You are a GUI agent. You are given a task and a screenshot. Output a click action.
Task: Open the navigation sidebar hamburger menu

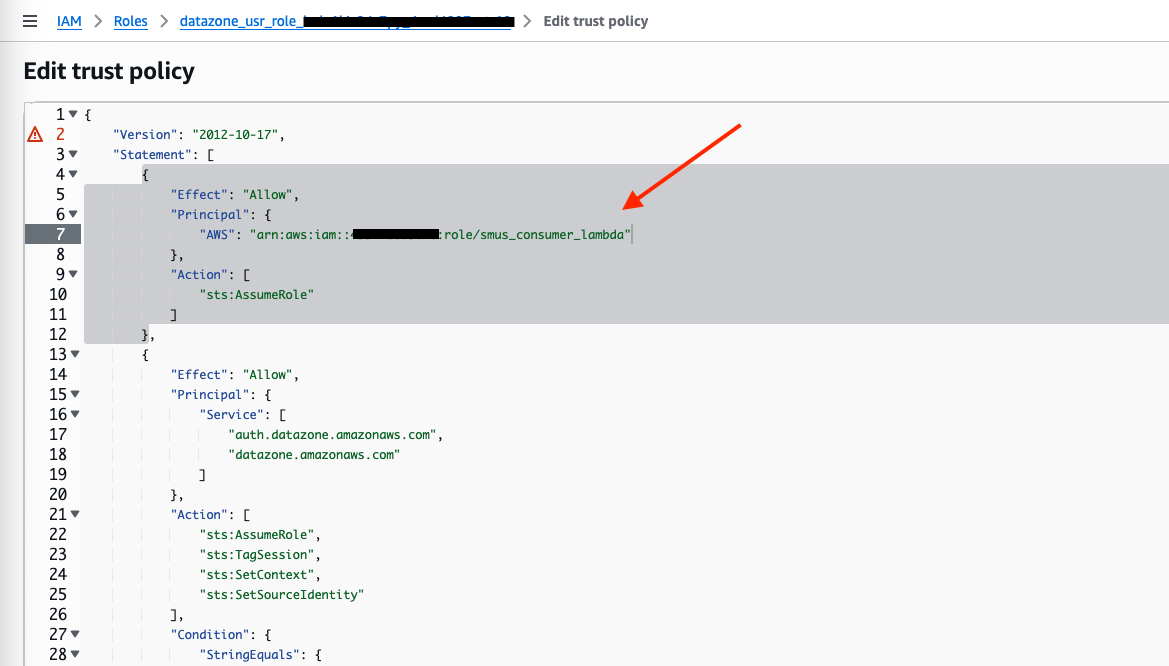pos(29,20)
